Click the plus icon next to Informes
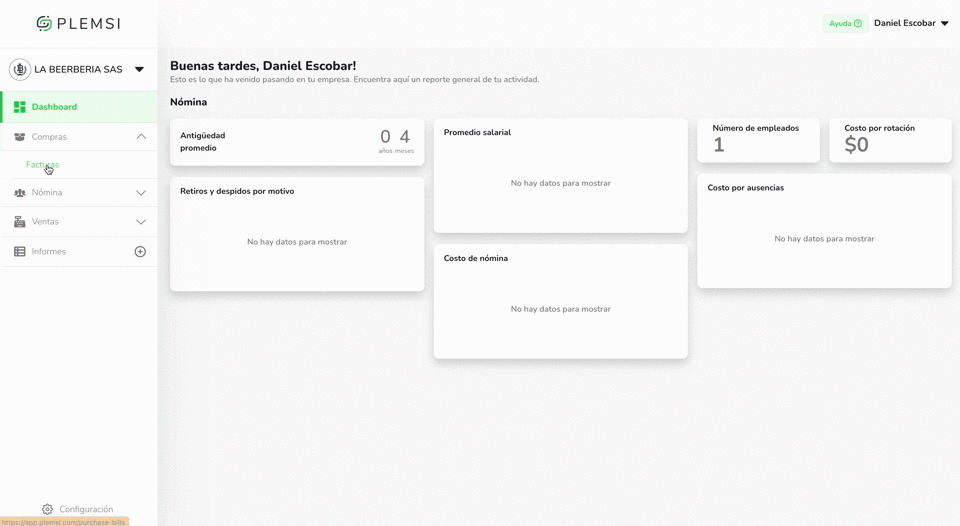 tap(140, 252)
